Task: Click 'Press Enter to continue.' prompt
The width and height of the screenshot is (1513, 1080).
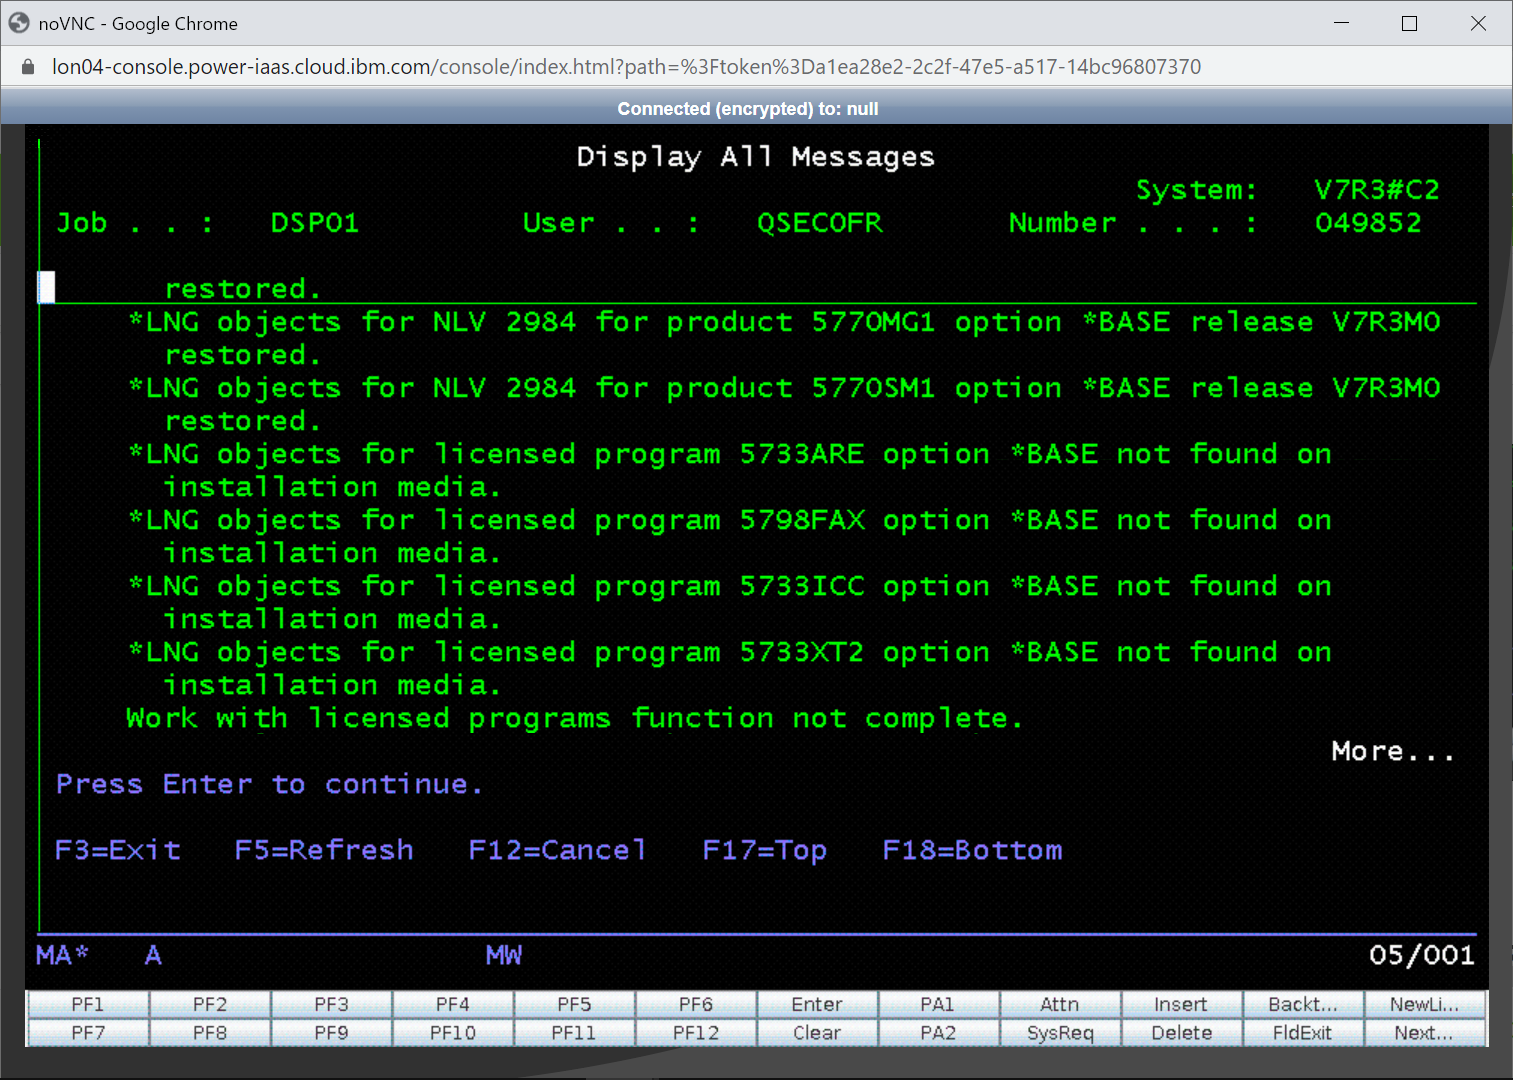Action: point(270,784)
